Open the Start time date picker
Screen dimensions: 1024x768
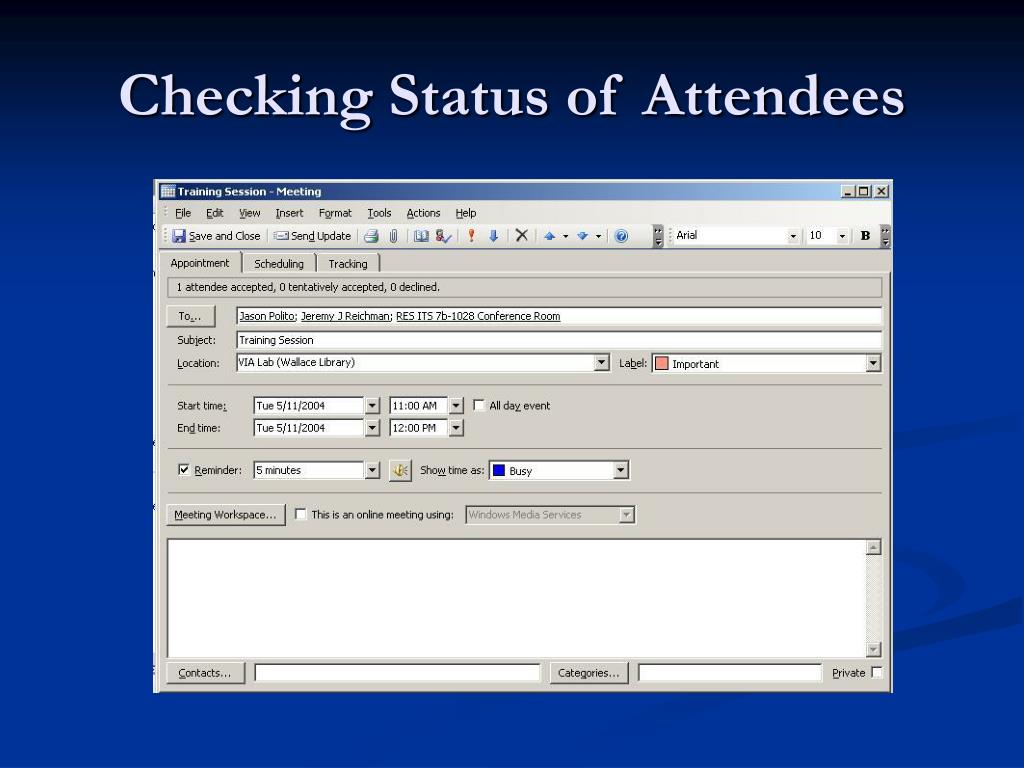click(372, 406)
